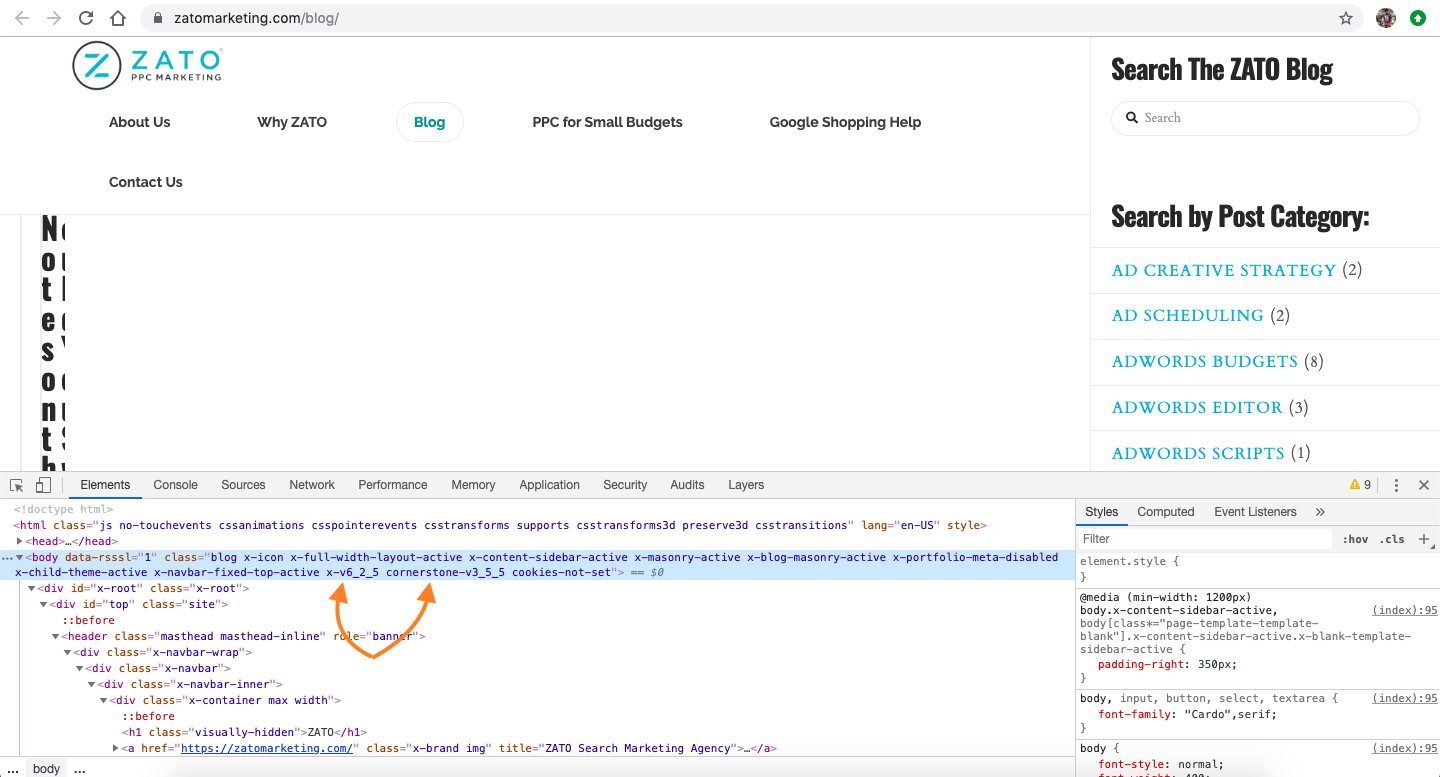Open the Ad Scheduling category
This screenshot has width=1440, height=777.
click(x=1188, y=316)
